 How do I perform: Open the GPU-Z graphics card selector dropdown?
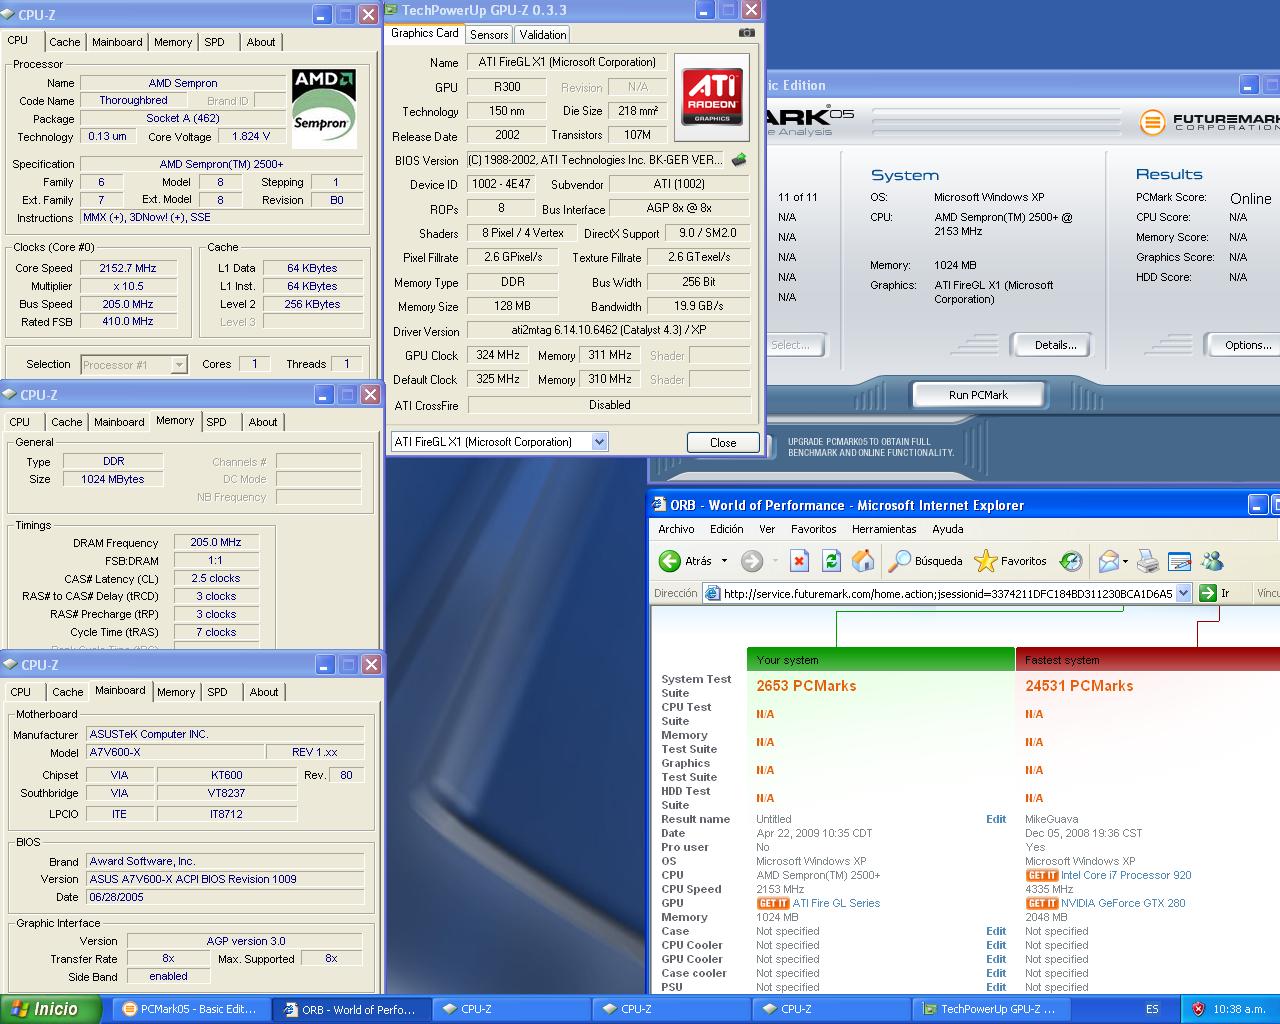coord(599,441)
